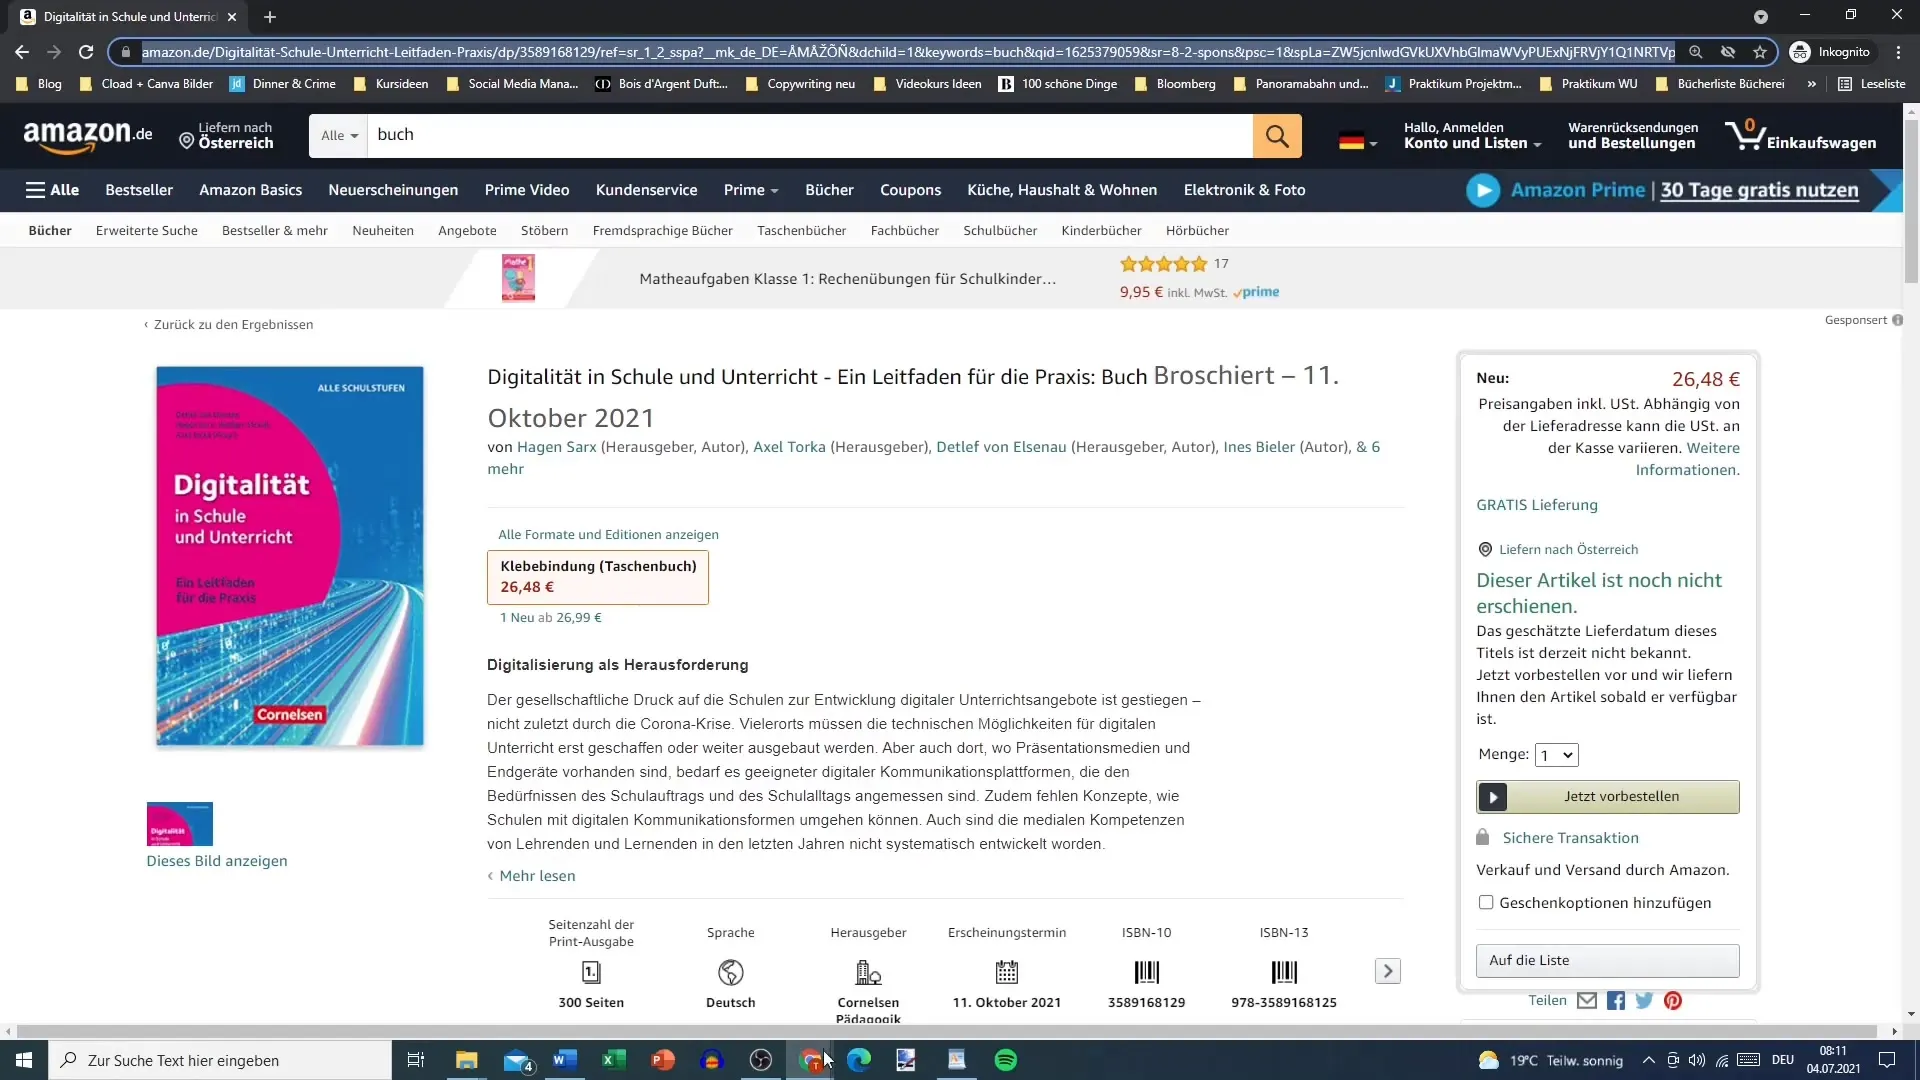Select the Taschenbücher books submenu

[x=801, y=231]
